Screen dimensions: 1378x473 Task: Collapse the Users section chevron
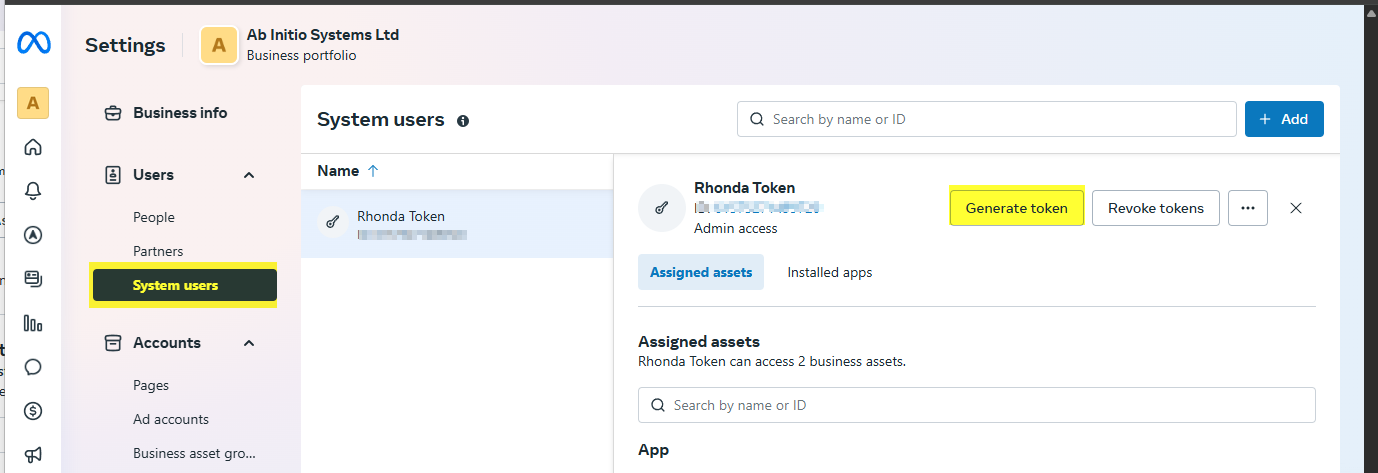tap(249, 175)
